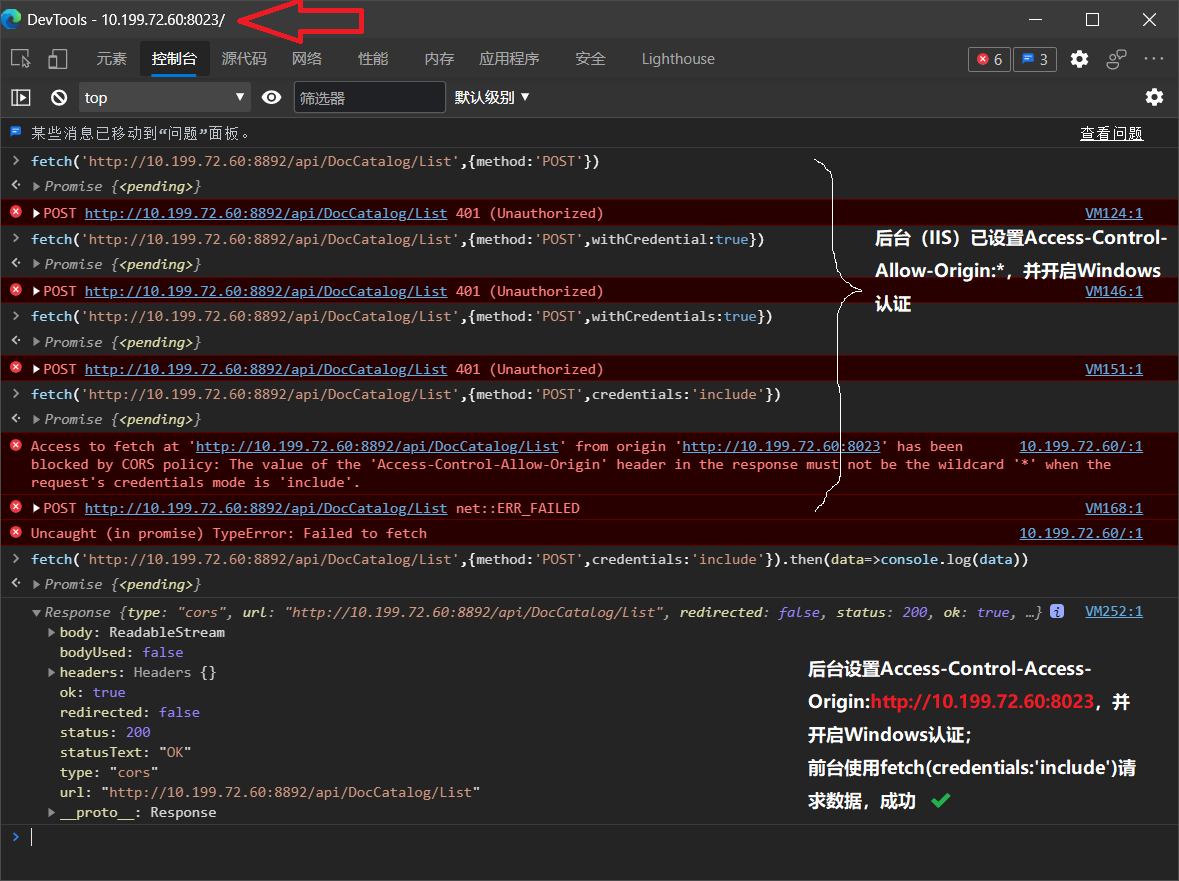Click the redirected: false property row

(129, 712)
